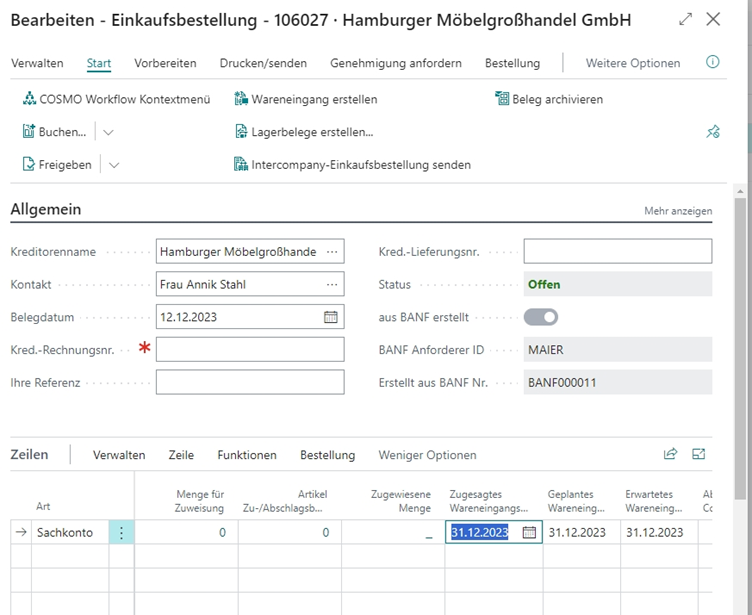Toggle the aus BANF erstellt switch
This screenshot has height=615, width=752.
tap(541, 317)
